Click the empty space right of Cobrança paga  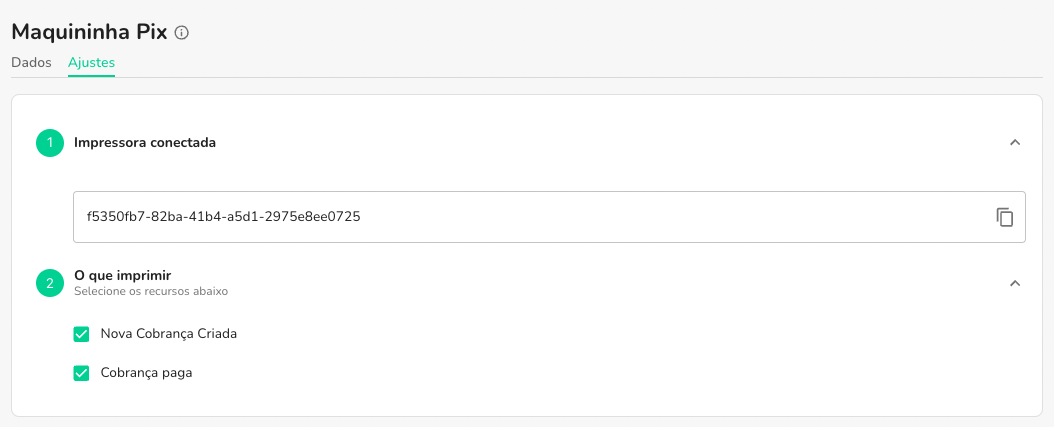coord(600,373)
